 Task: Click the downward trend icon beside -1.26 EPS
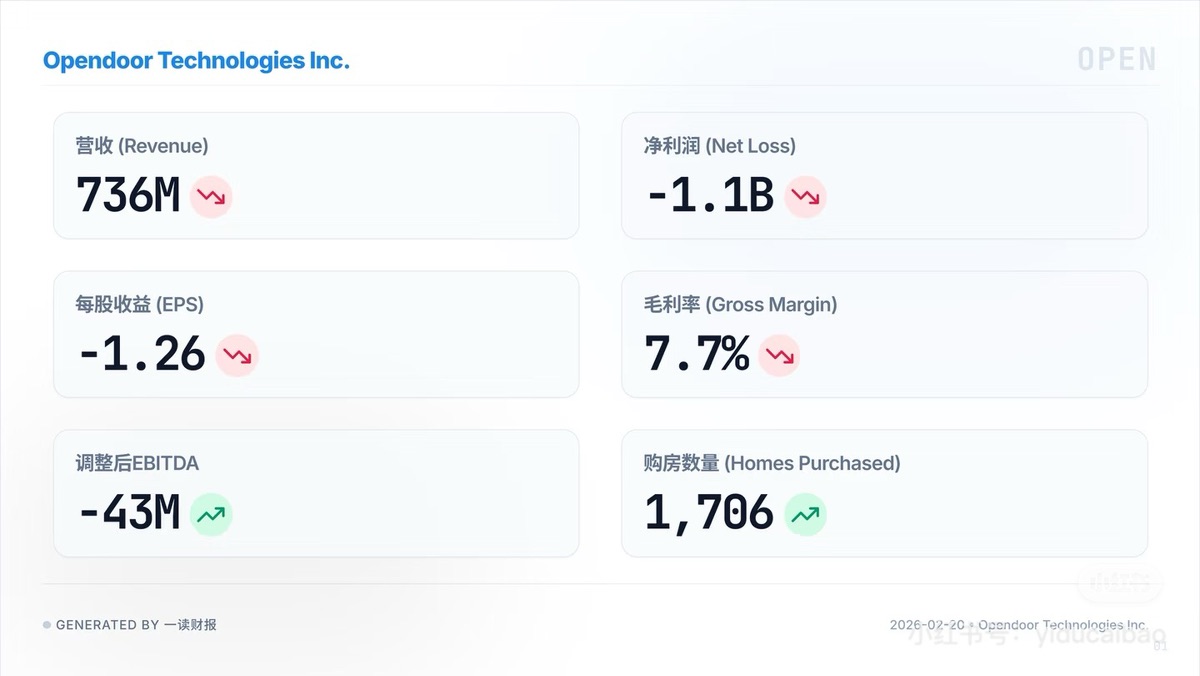point(238,355)
